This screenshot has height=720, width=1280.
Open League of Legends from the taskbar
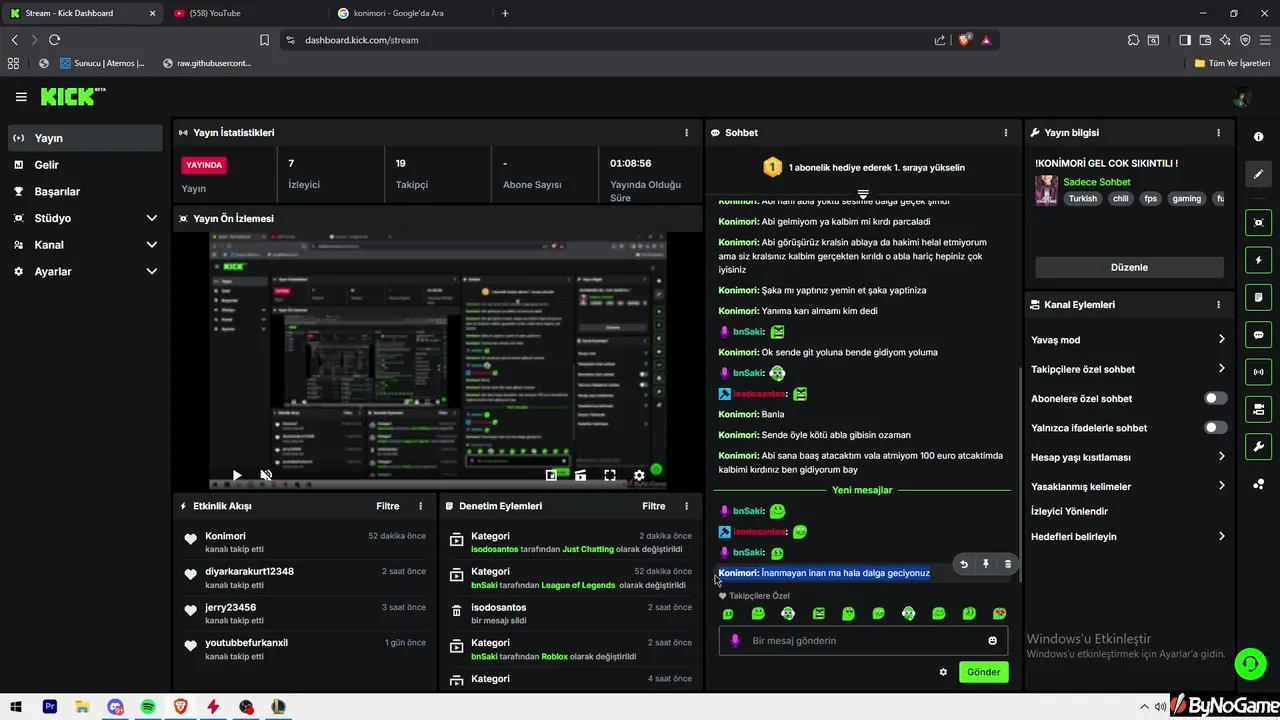tap(279, 707)
